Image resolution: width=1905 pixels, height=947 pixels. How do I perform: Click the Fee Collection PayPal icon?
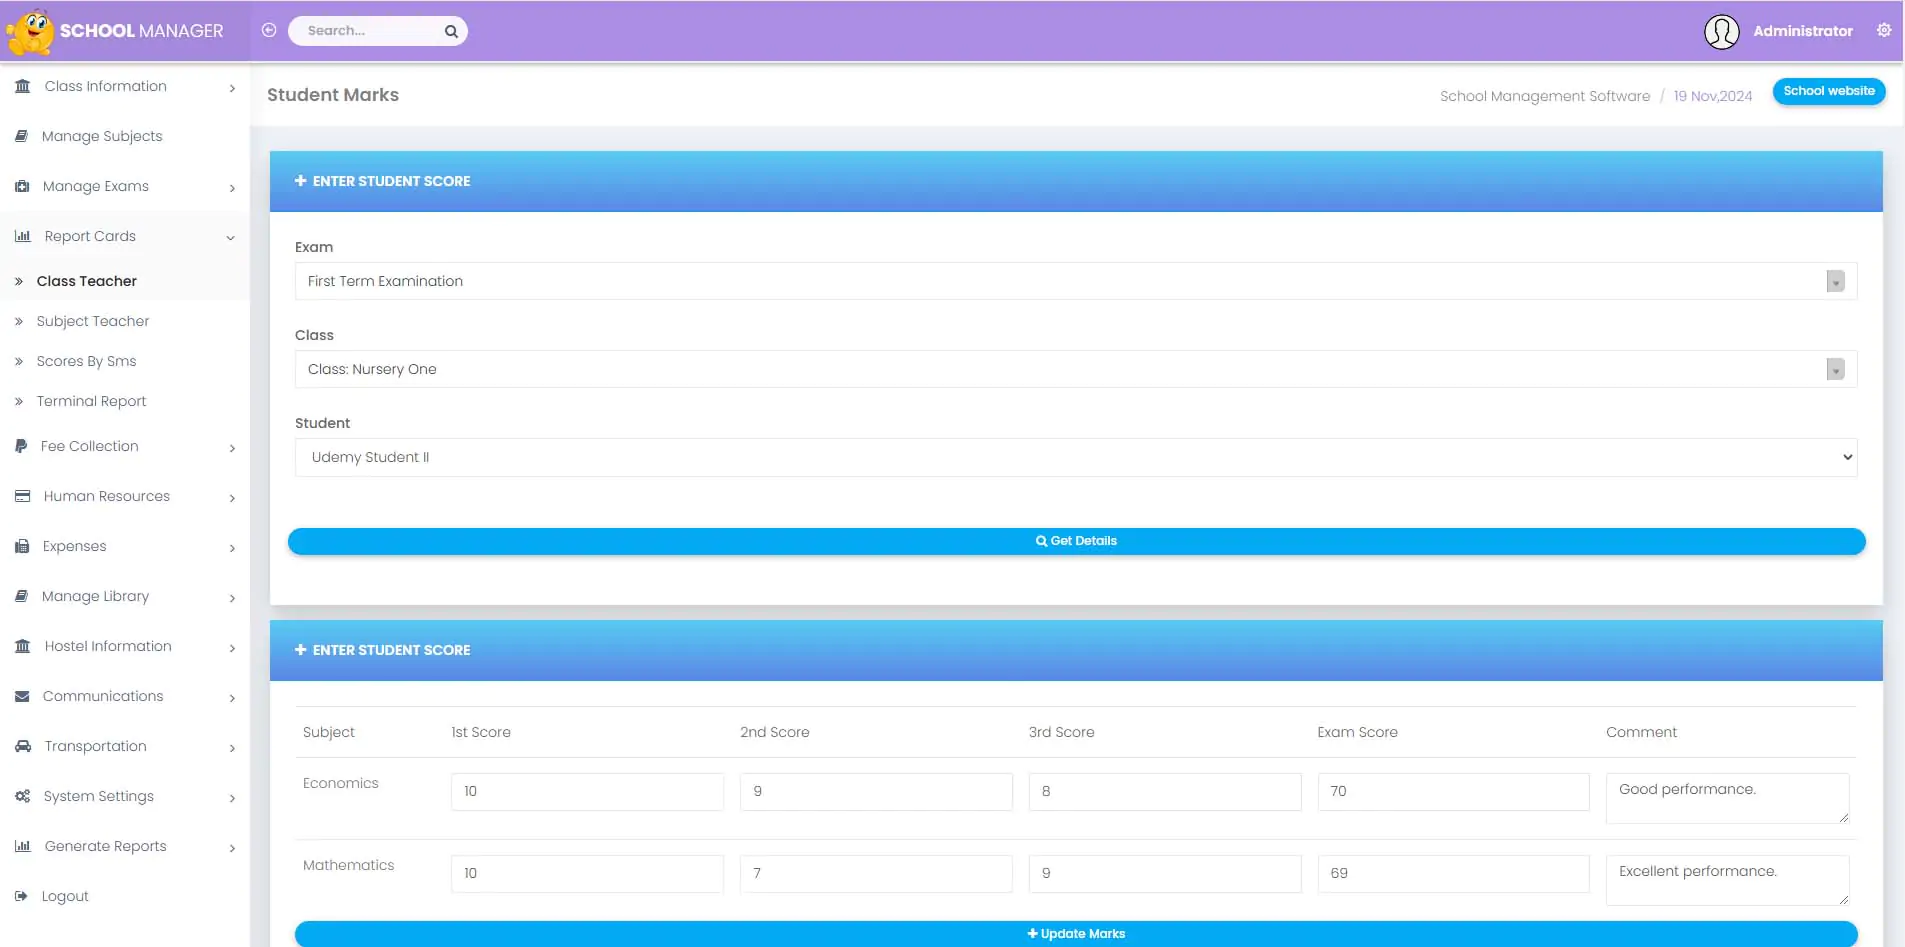point(21,446)
